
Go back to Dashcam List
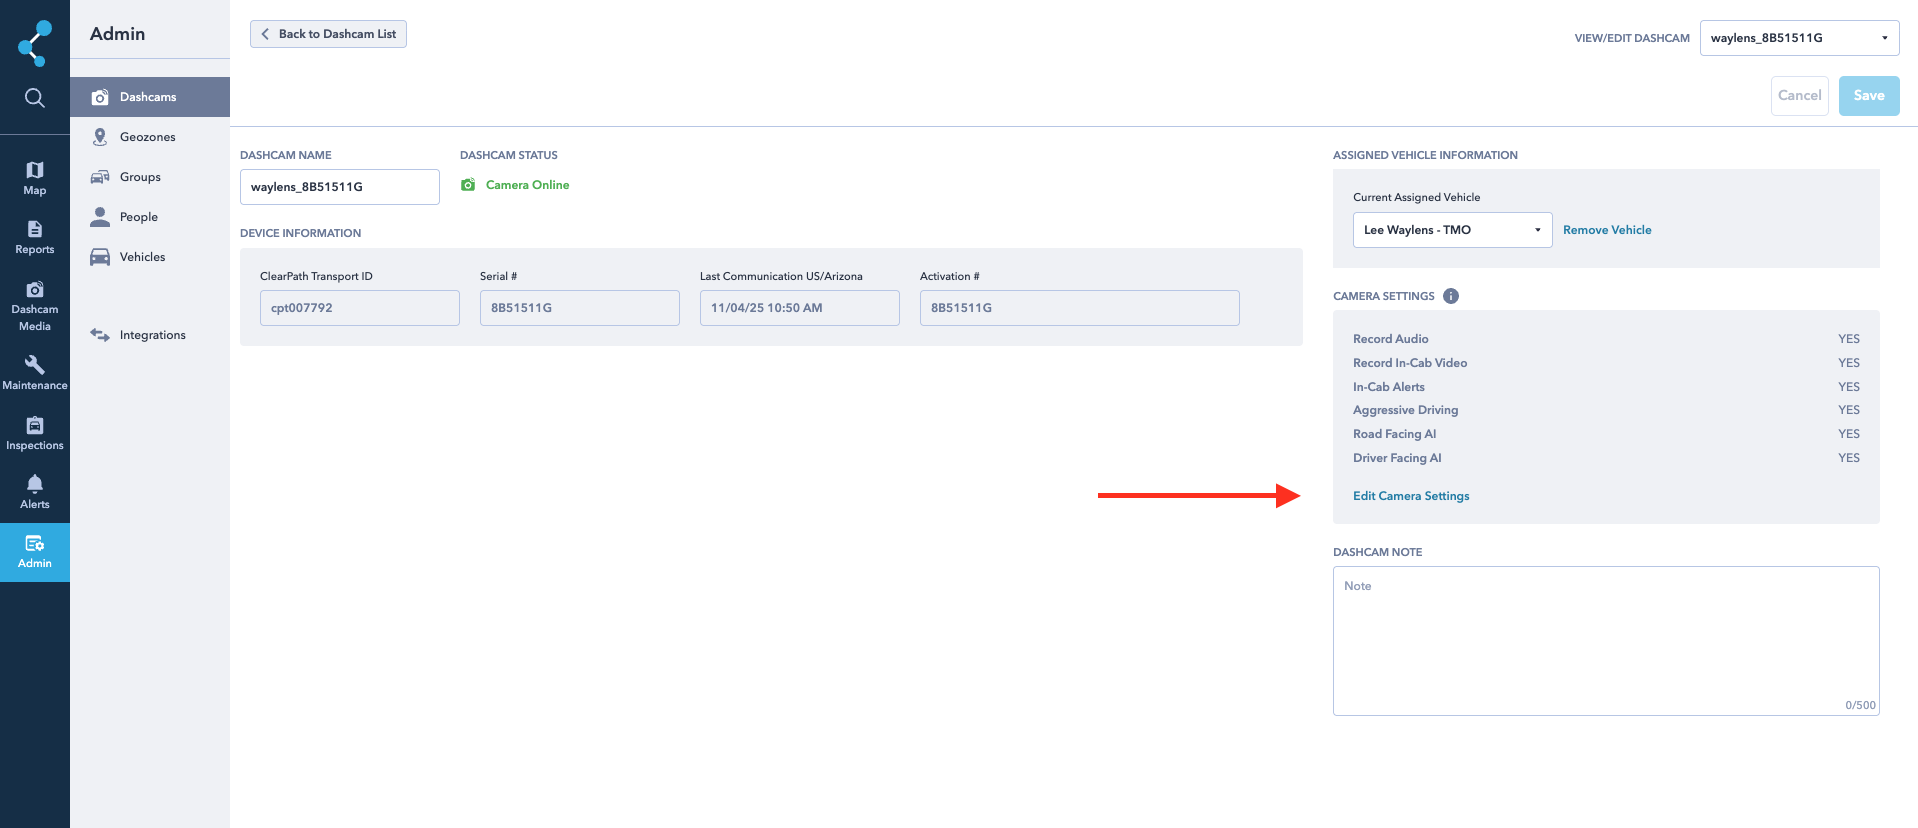(x=328, y=34)
